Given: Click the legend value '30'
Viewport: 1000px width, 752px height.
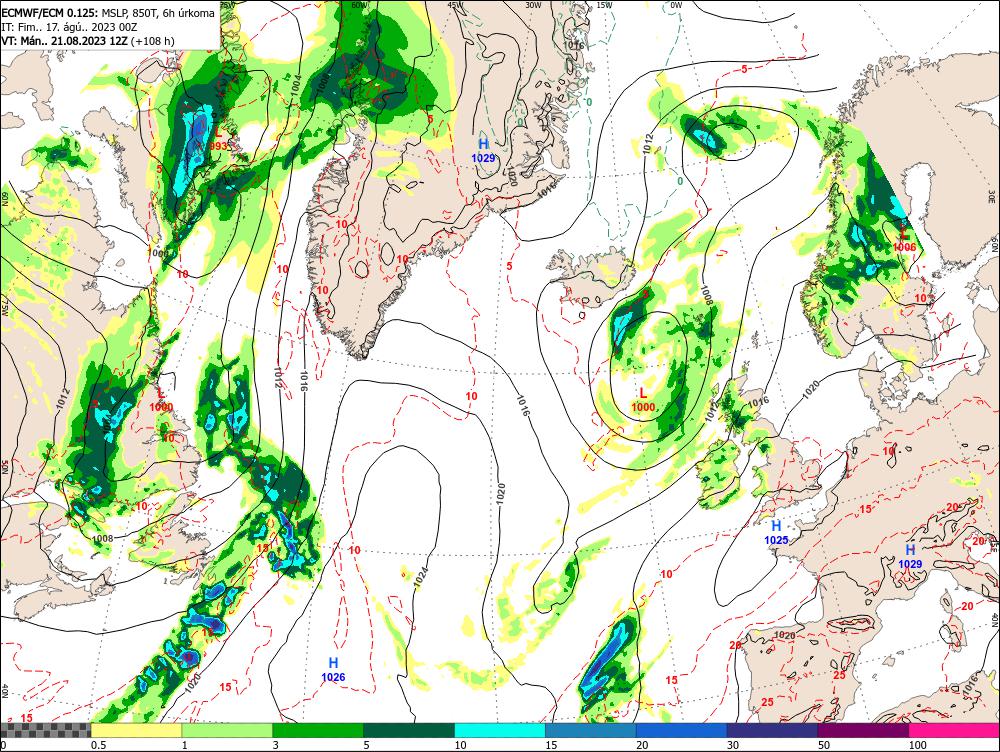Looking at the screenshot, I should point(733,745).
